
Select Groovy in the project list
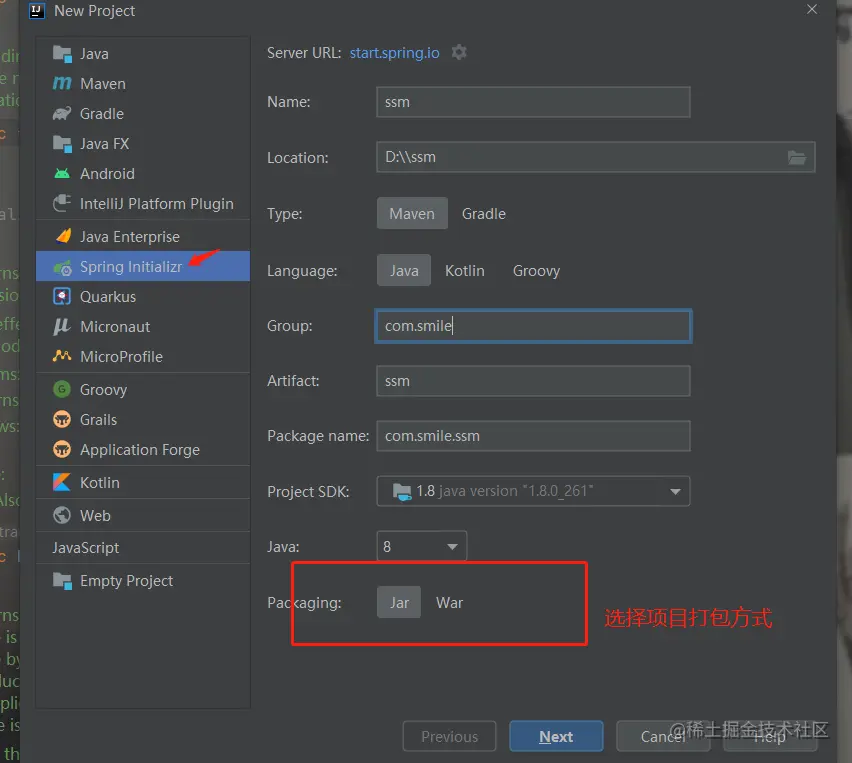143,390
